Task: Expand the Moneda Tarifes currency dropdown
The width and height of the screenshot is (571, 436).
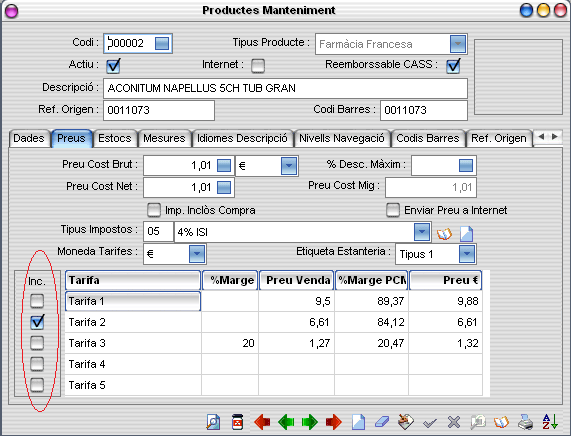Action: click(197, 254)
